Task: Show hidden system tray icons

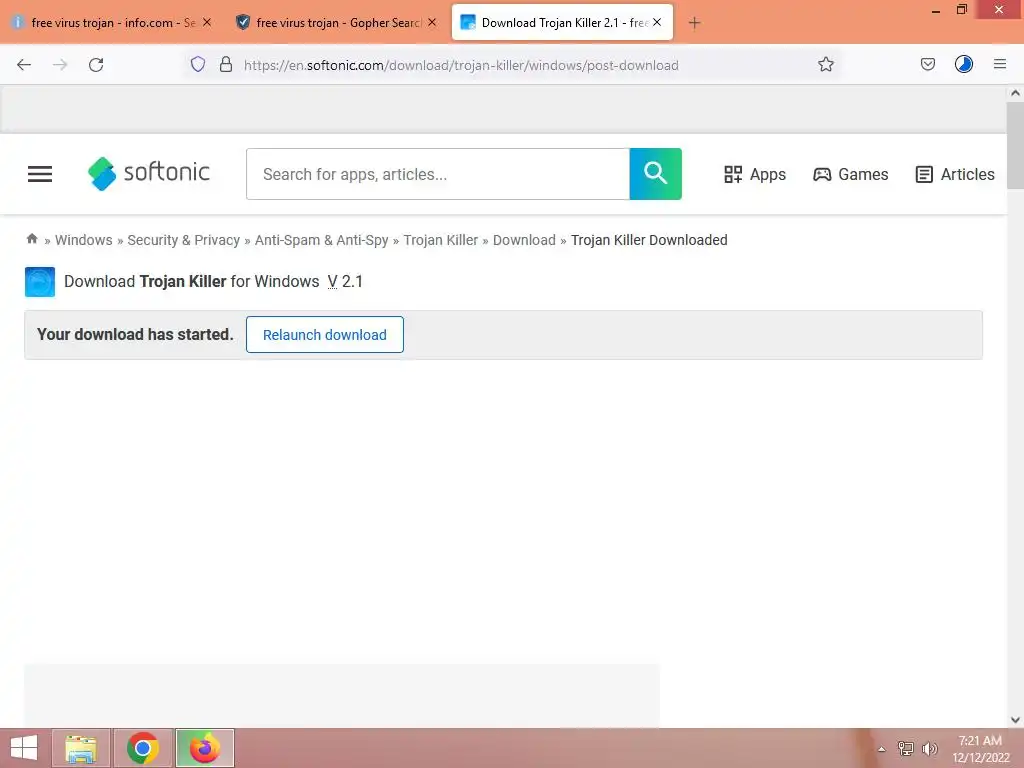Action: click(x=882, y=749)
